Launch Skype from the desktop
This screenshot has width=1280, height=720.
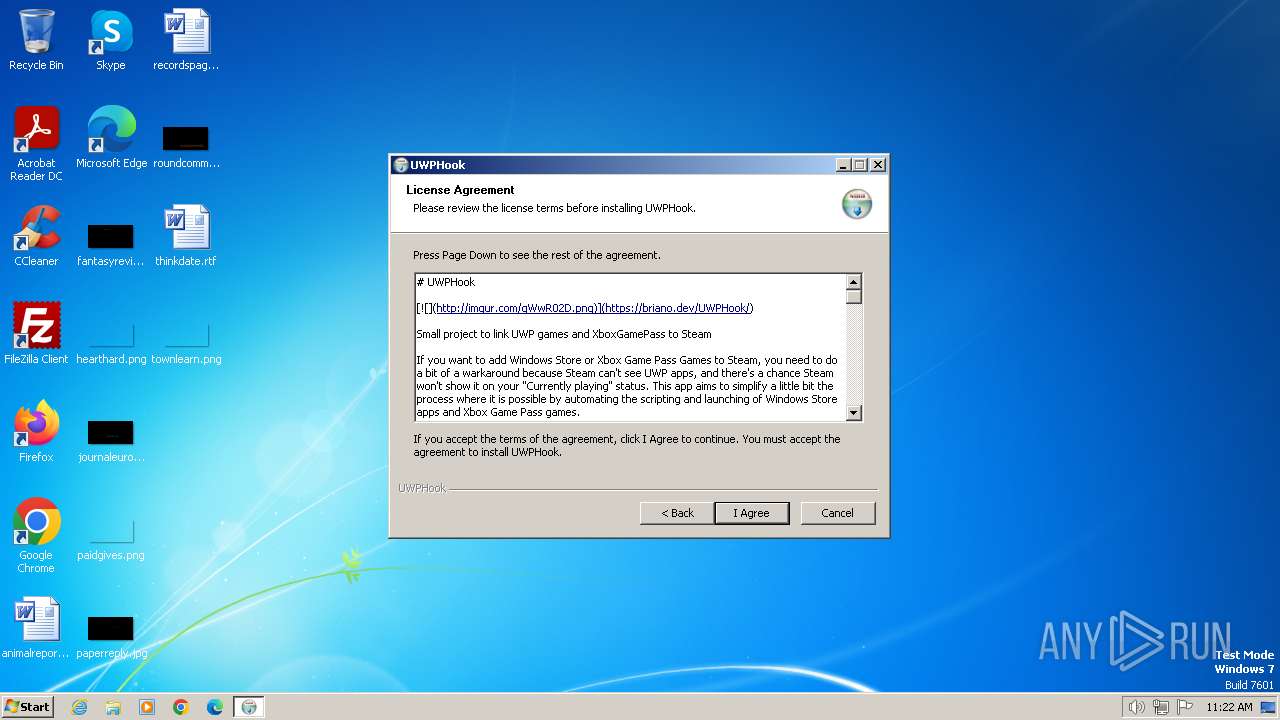tap(110, 40)
